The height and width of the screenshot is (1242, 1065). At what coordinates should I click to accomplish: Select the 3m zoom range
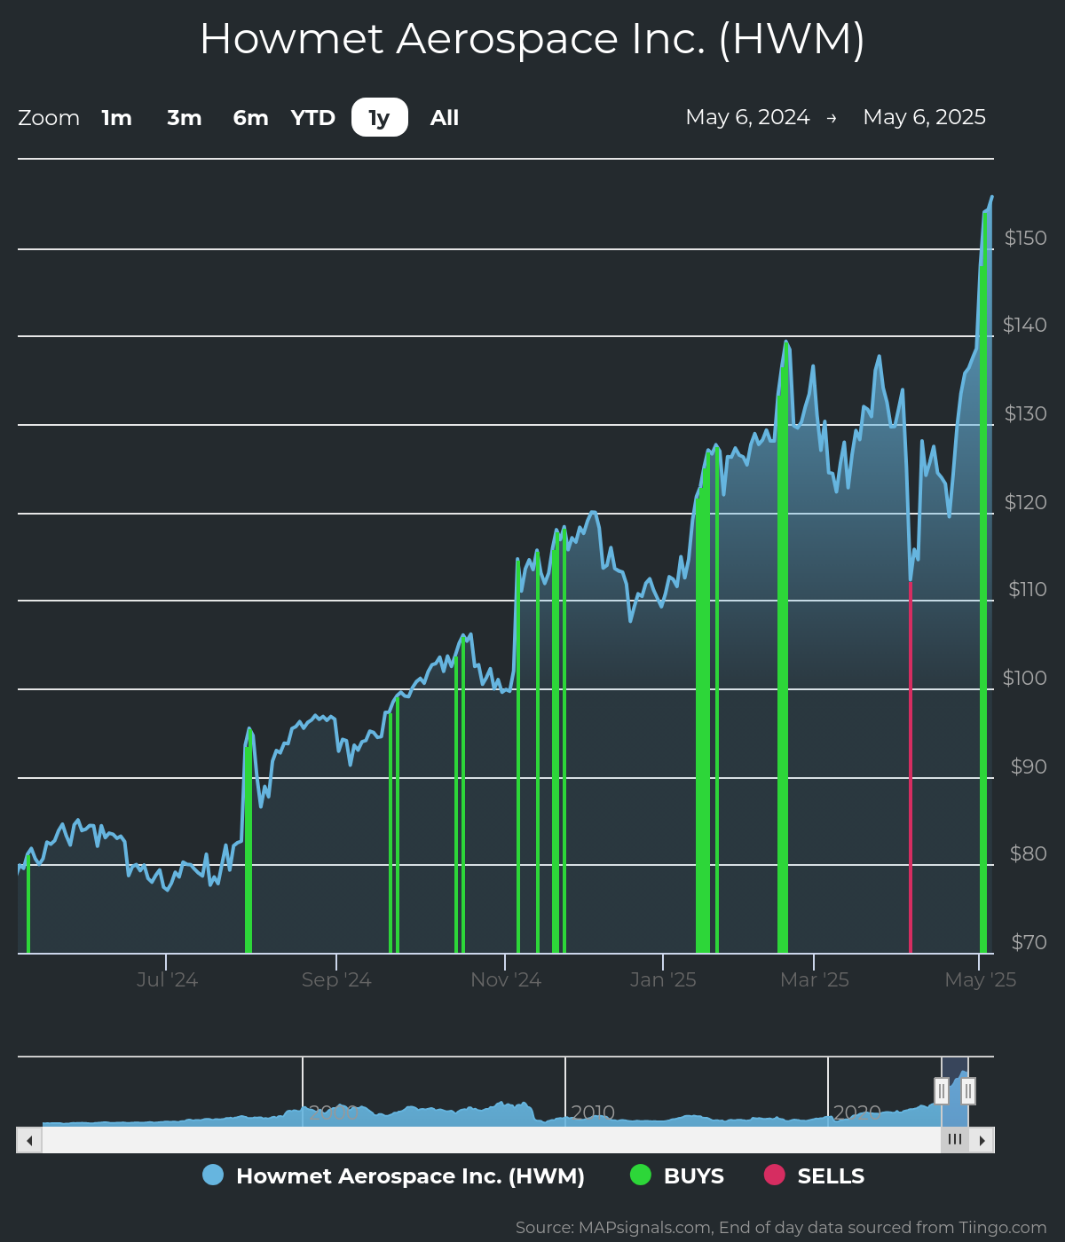[184, 118]
